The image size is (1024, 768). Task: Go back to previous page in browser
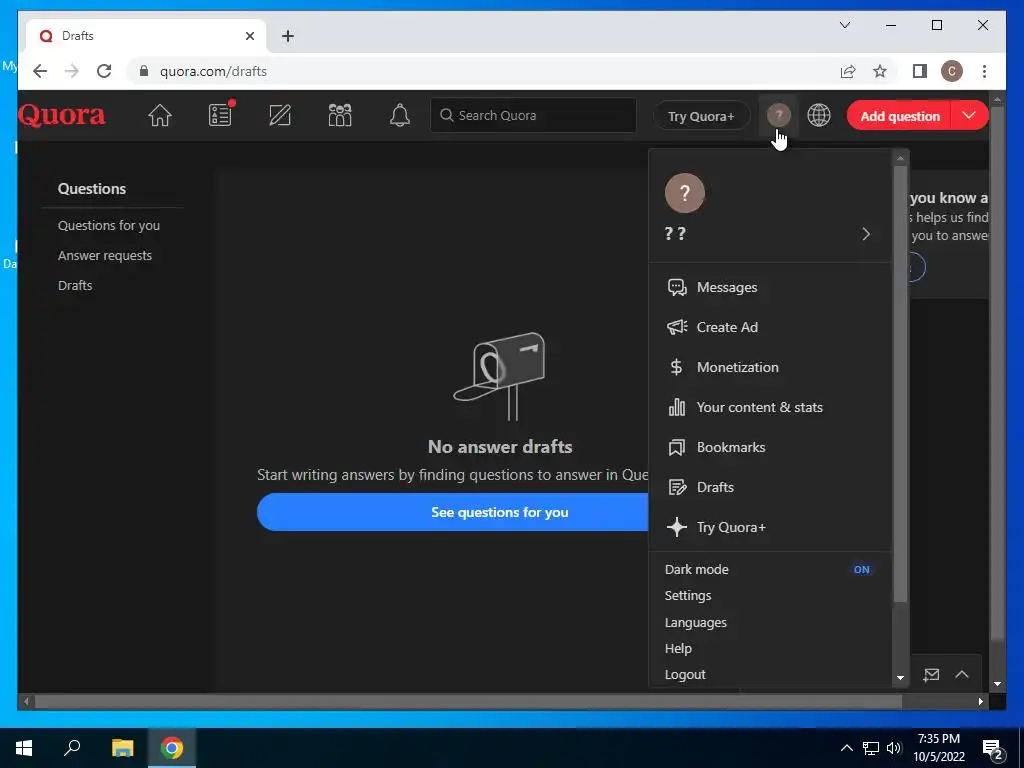[40, 71]
